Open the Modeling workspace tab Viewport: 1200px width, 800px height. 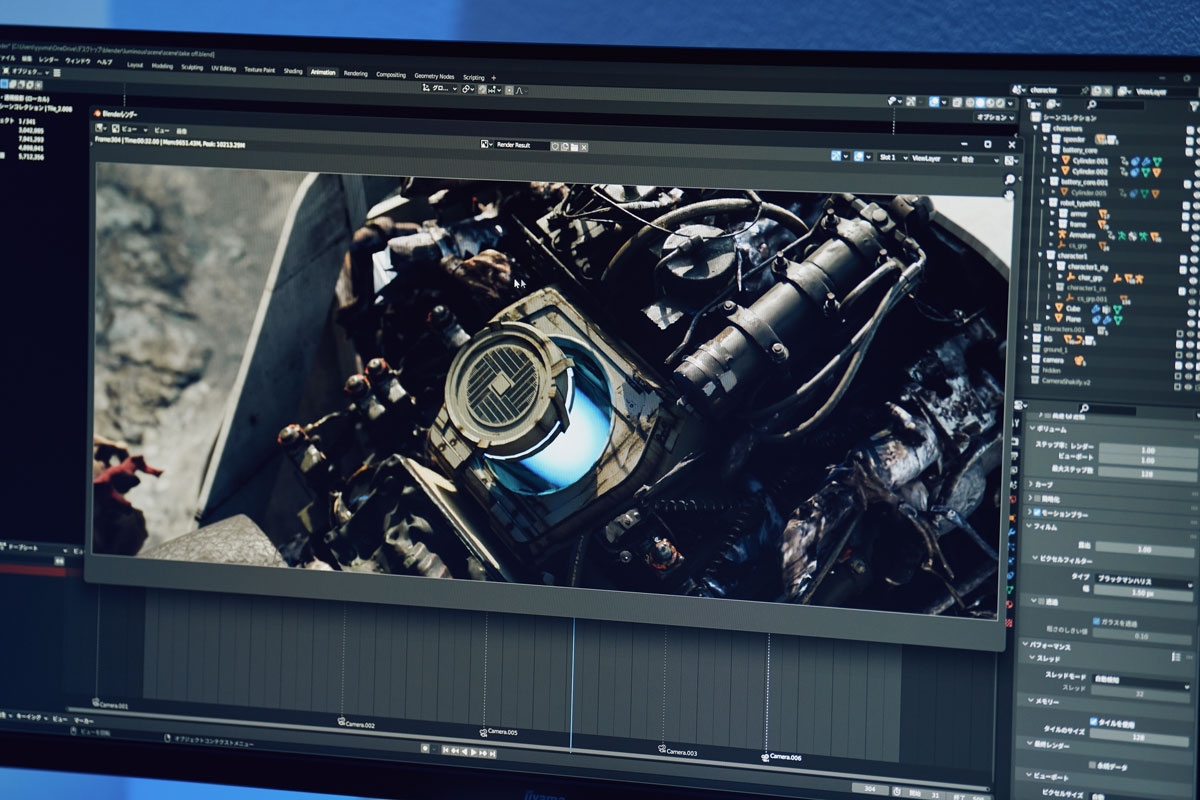point(162,67)
